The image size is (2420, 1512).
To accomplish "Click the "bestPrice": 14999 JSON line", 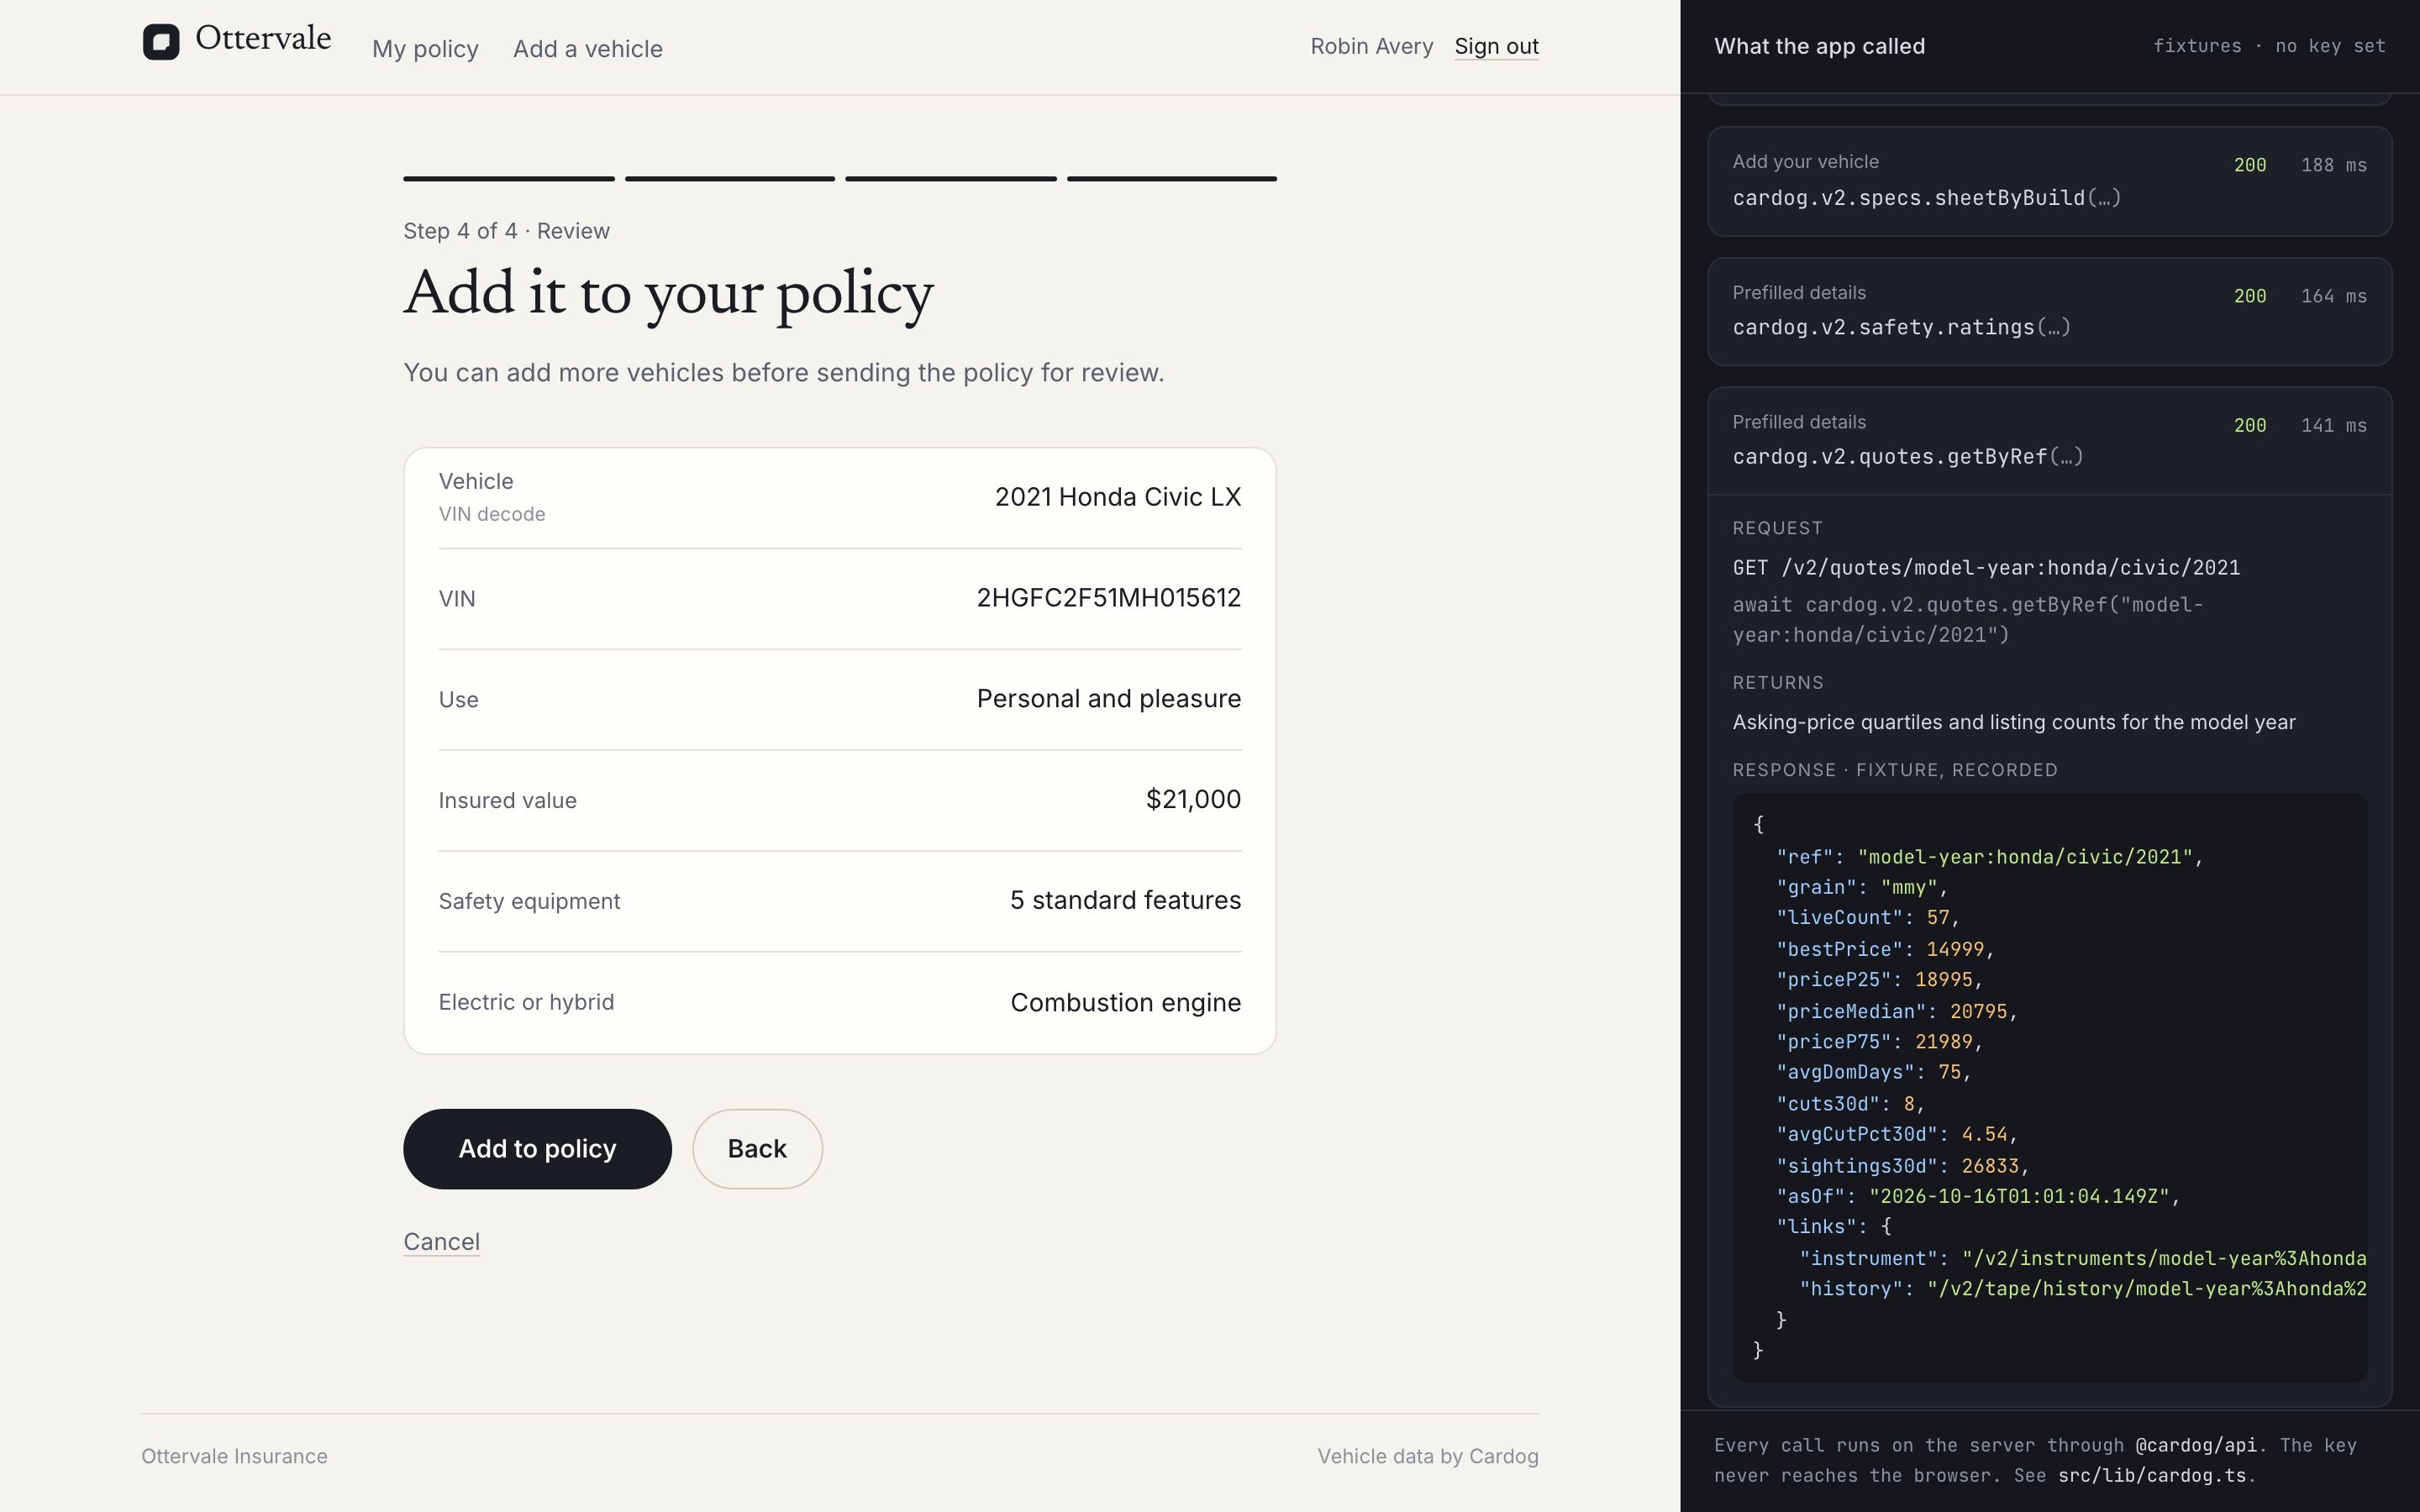I will click(x=1884, y=949).
